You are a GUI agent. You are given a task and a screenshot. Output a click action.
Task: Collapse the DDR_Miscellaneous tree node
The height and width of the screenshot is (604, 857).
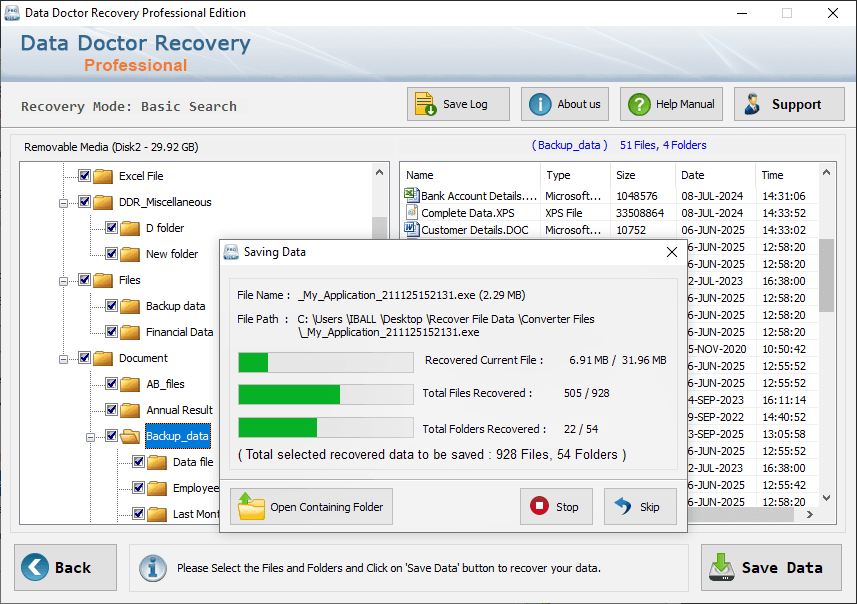coord(63,203)
